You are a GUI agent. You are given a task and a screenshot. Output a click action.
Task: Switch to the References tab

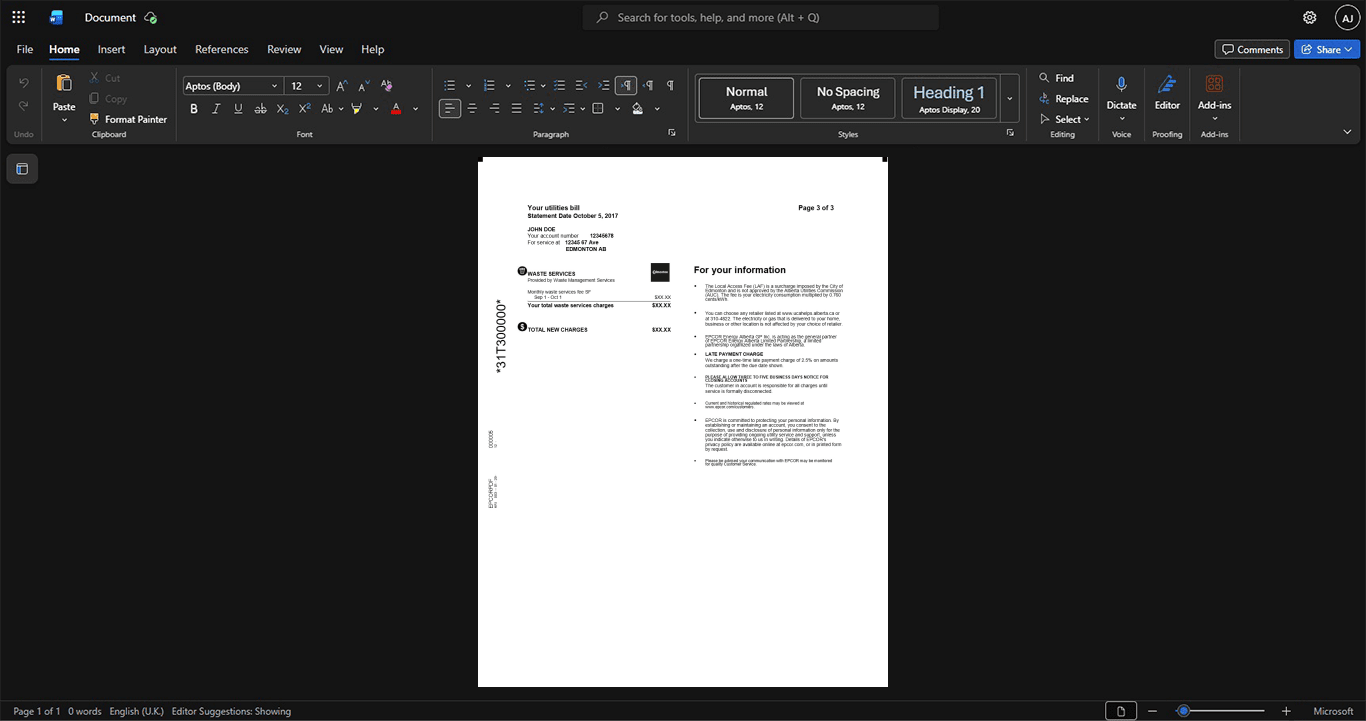pos(221,49)
